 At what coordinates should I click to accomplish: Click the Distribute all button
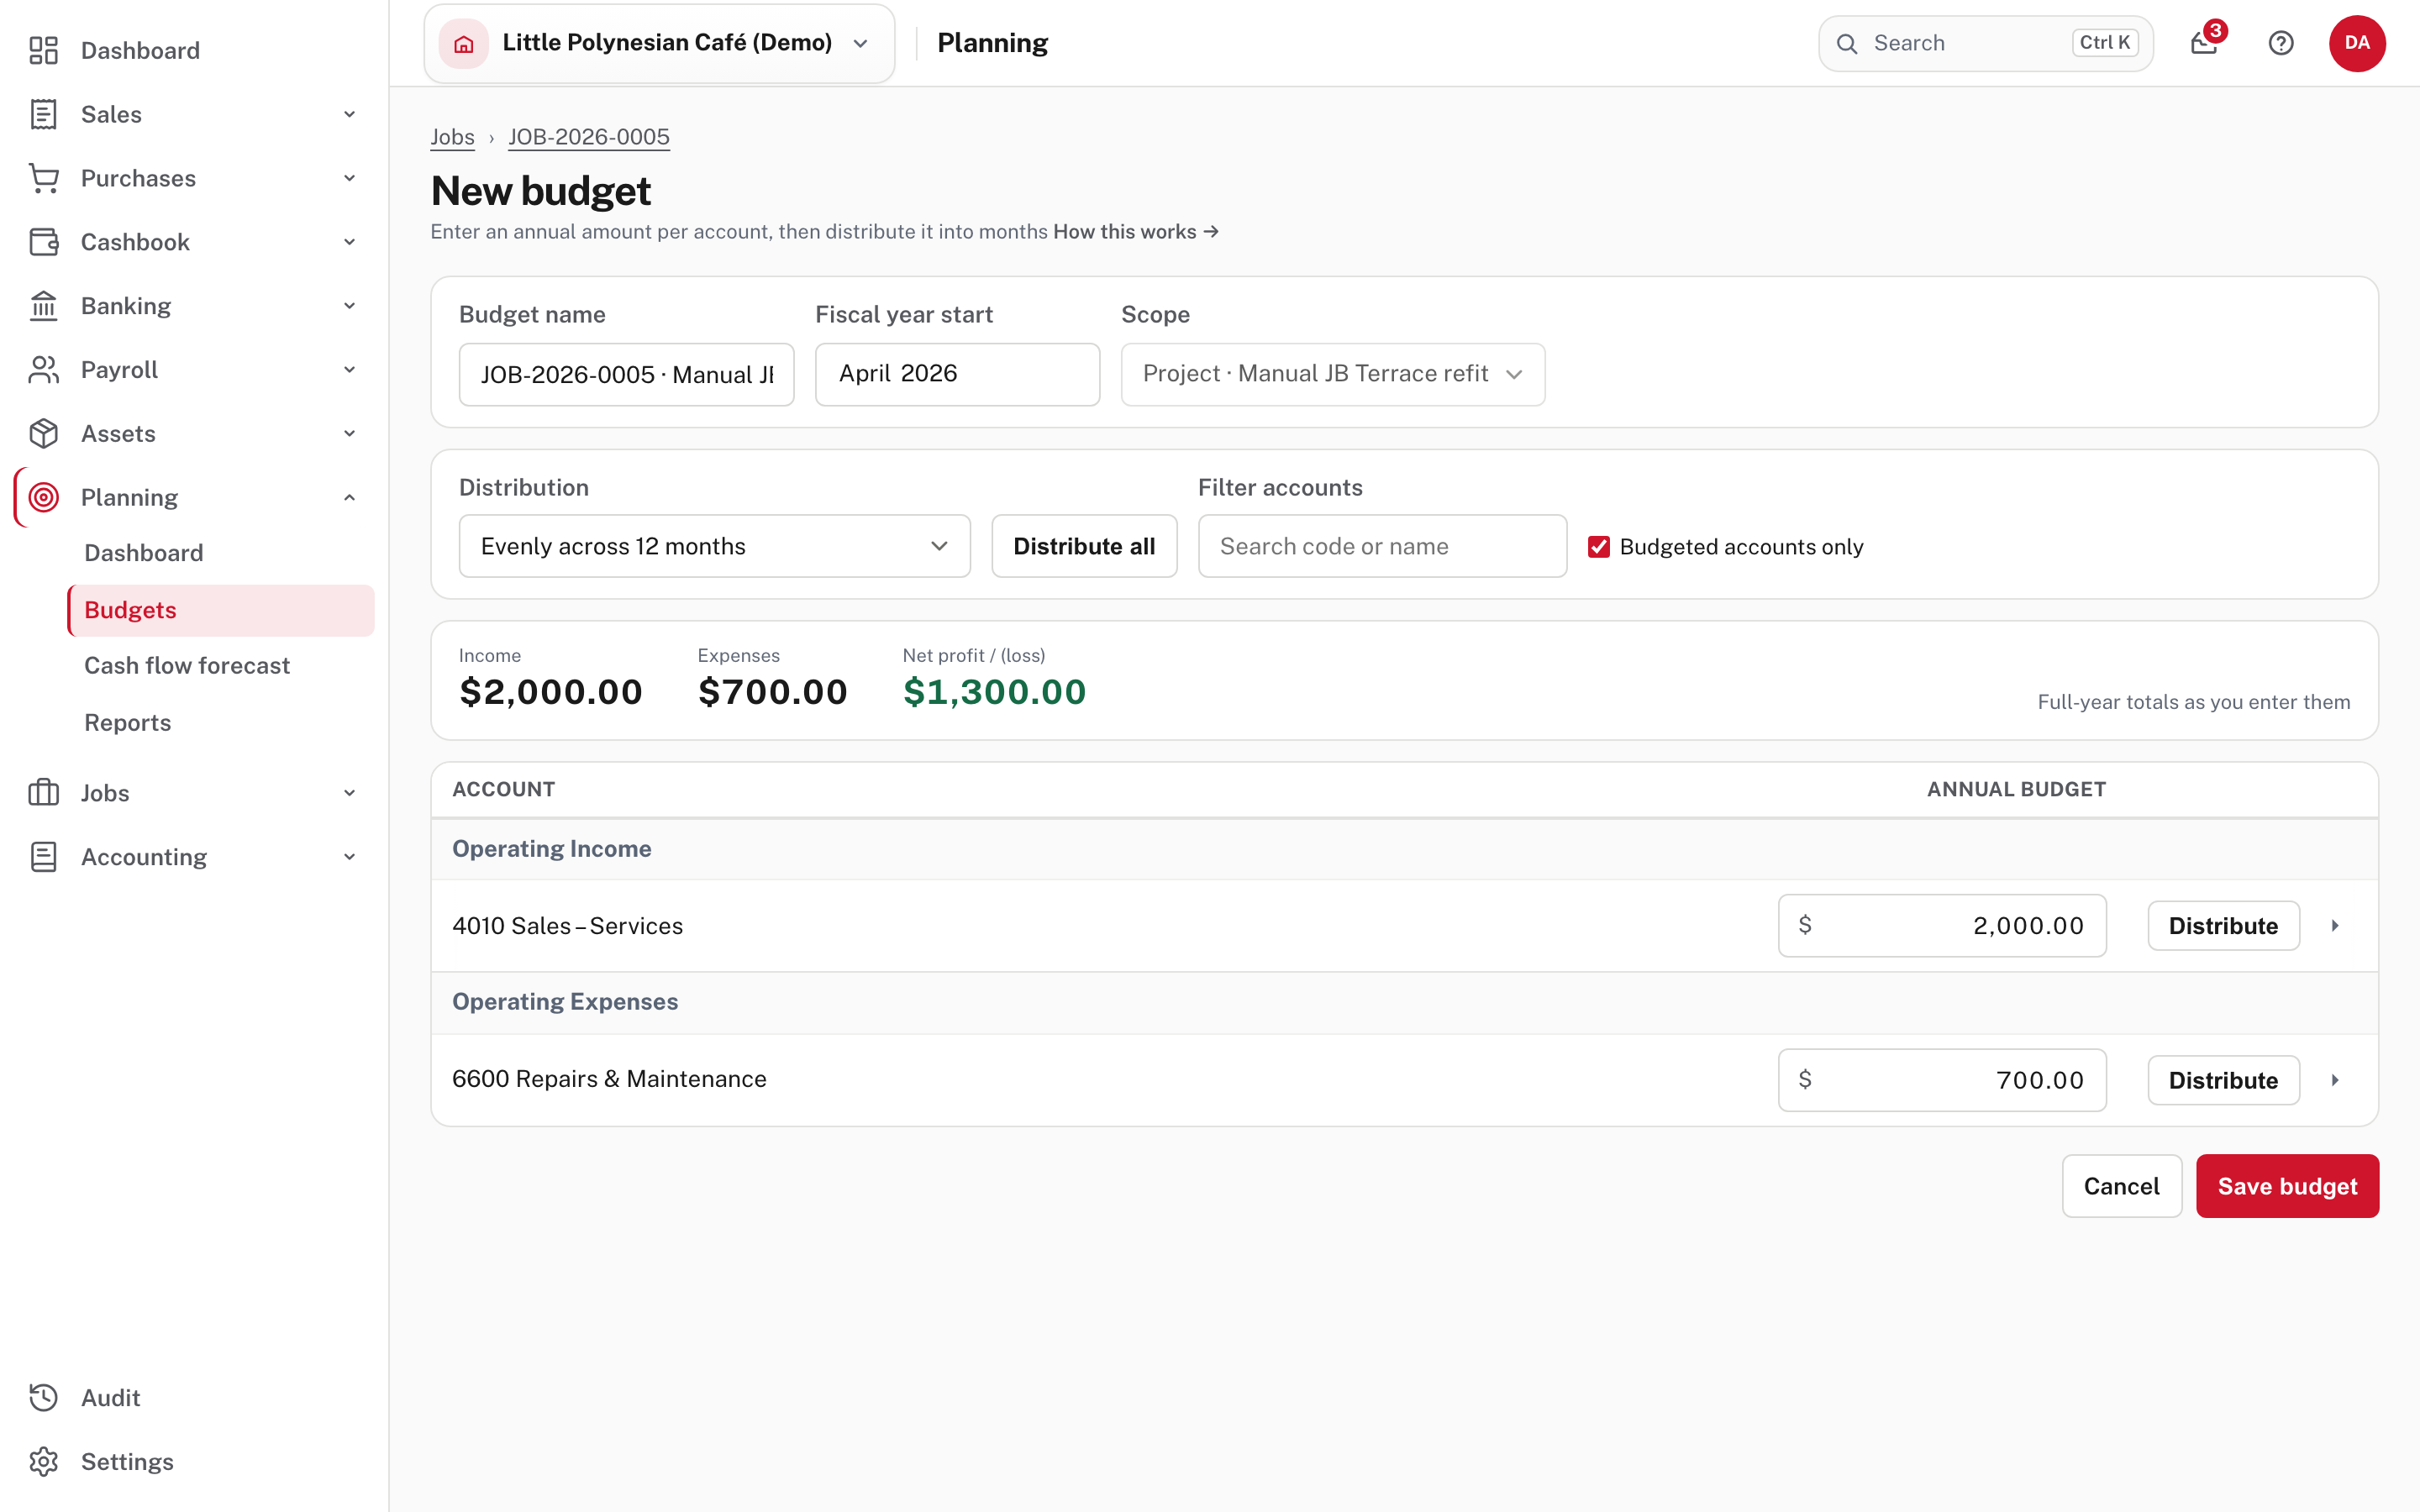(1084, 546)
